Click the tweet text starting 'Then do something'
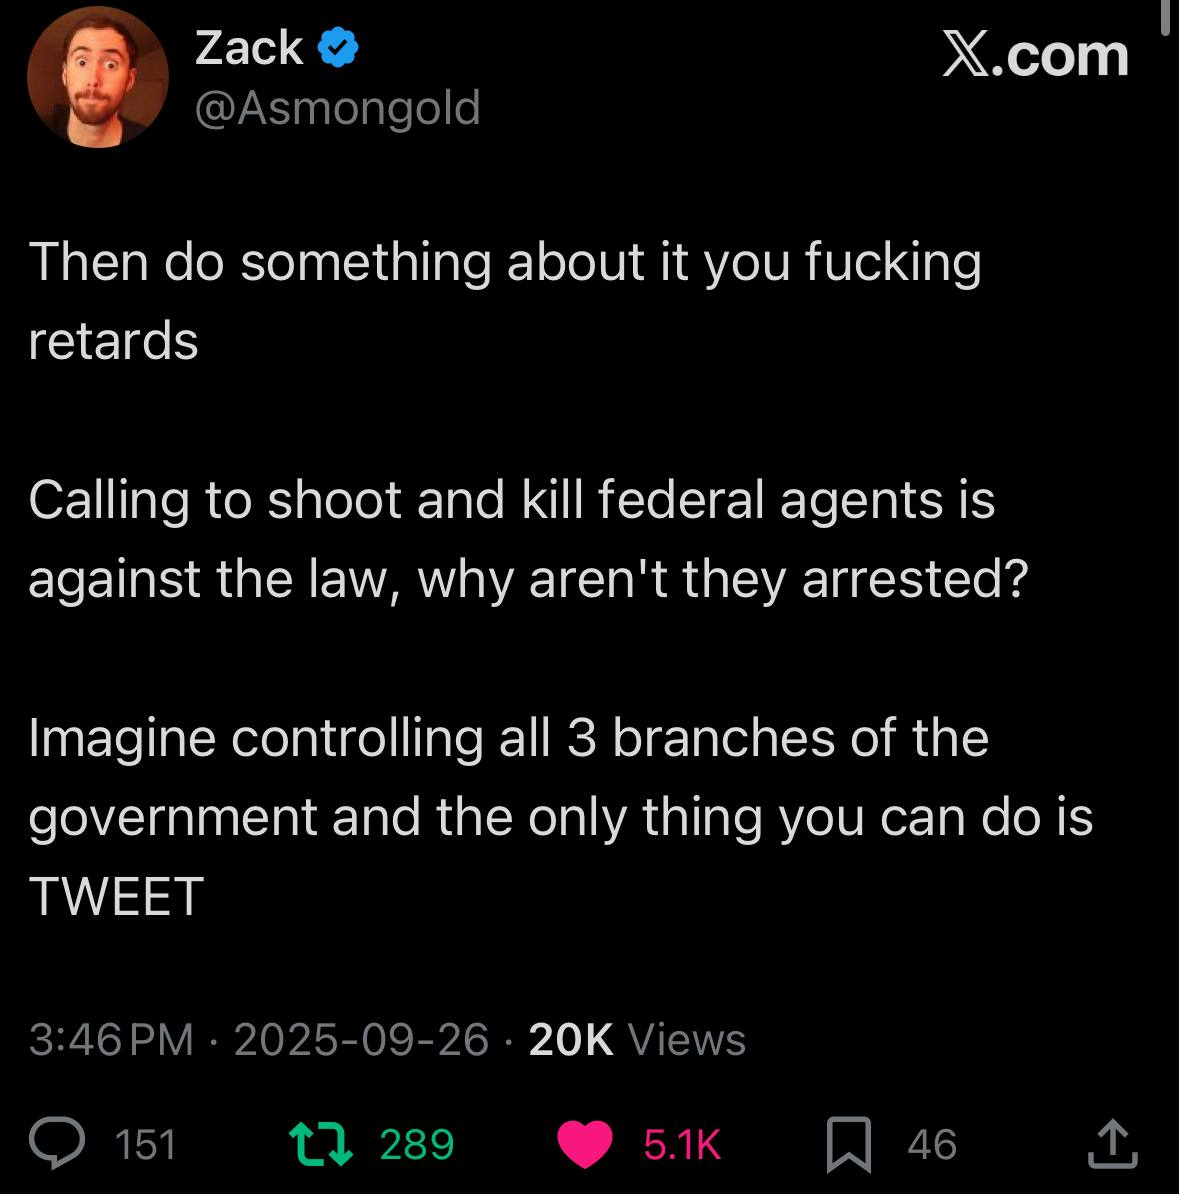The height and width of the screenshot is (1194, 1179). 505,301
